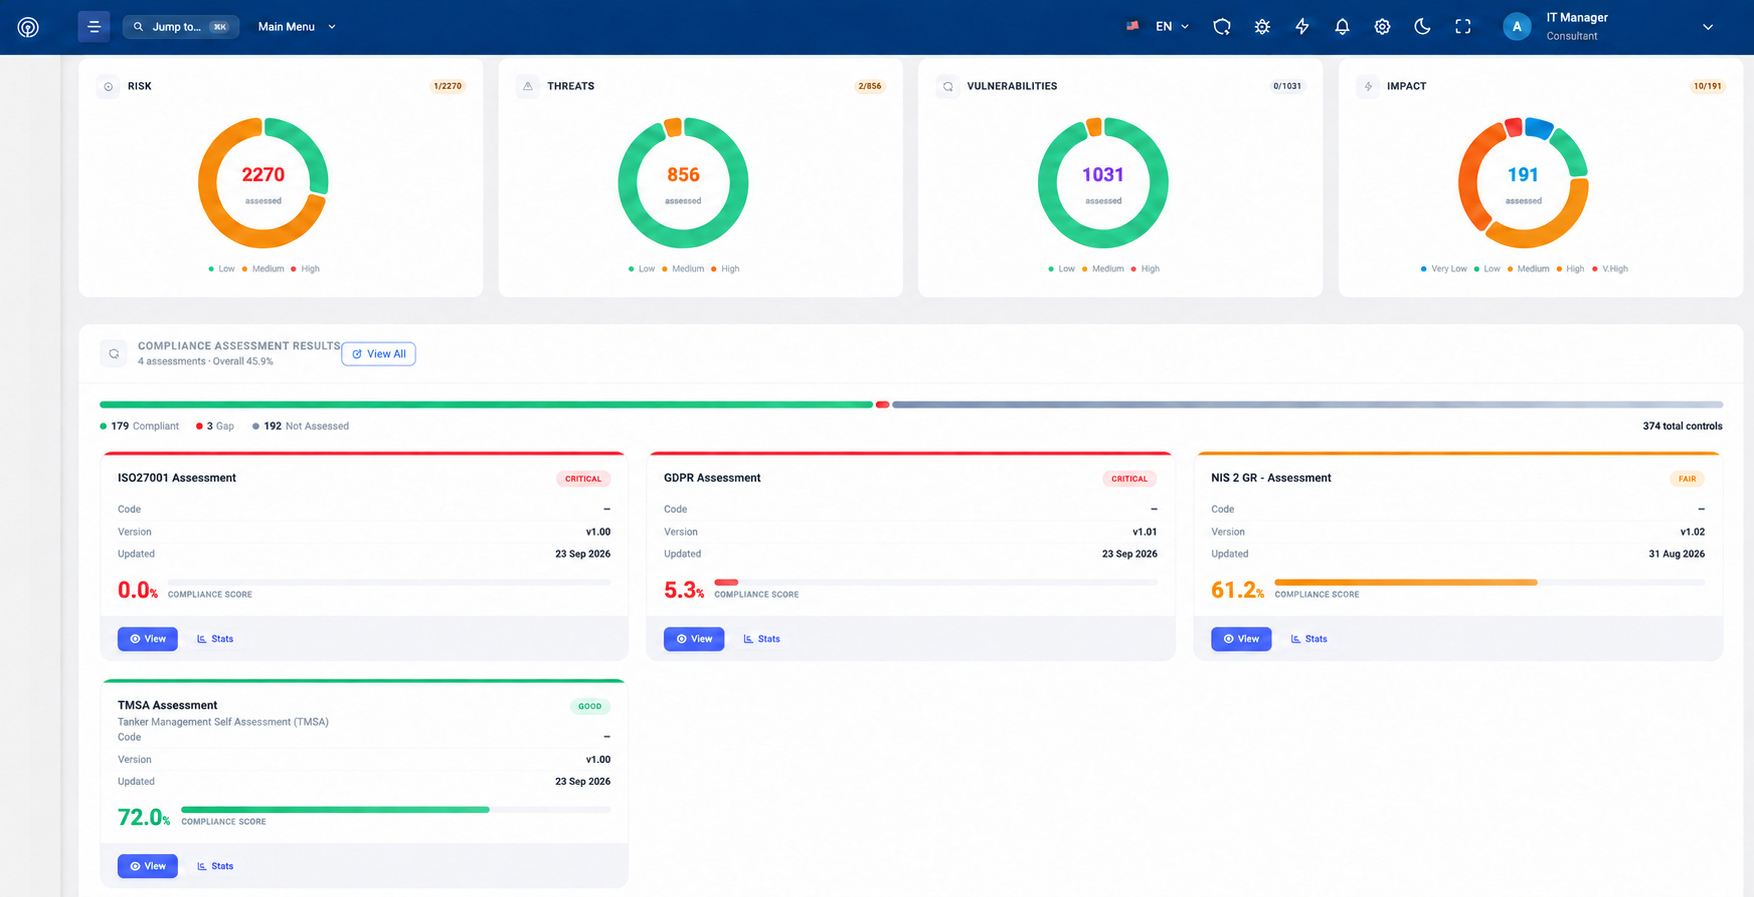Click the Vulnerabilities card search icon

[x=948, y=86]
